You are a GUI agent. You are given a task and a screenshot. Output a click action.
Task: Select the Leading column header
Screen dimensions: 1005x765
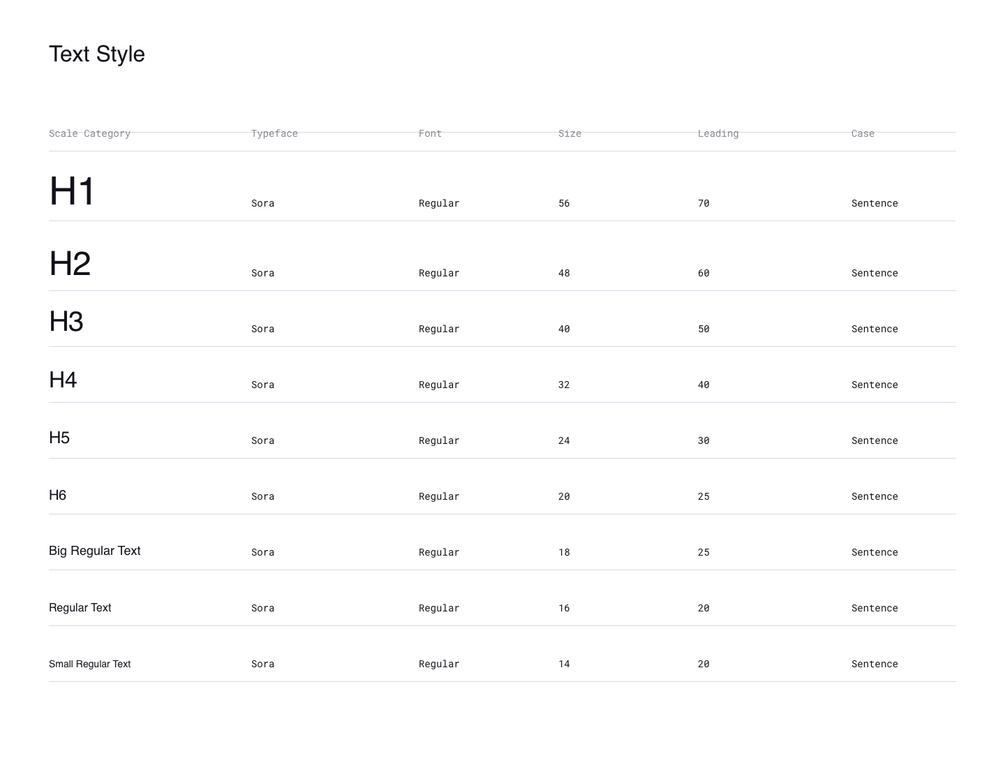click(718, 134)
